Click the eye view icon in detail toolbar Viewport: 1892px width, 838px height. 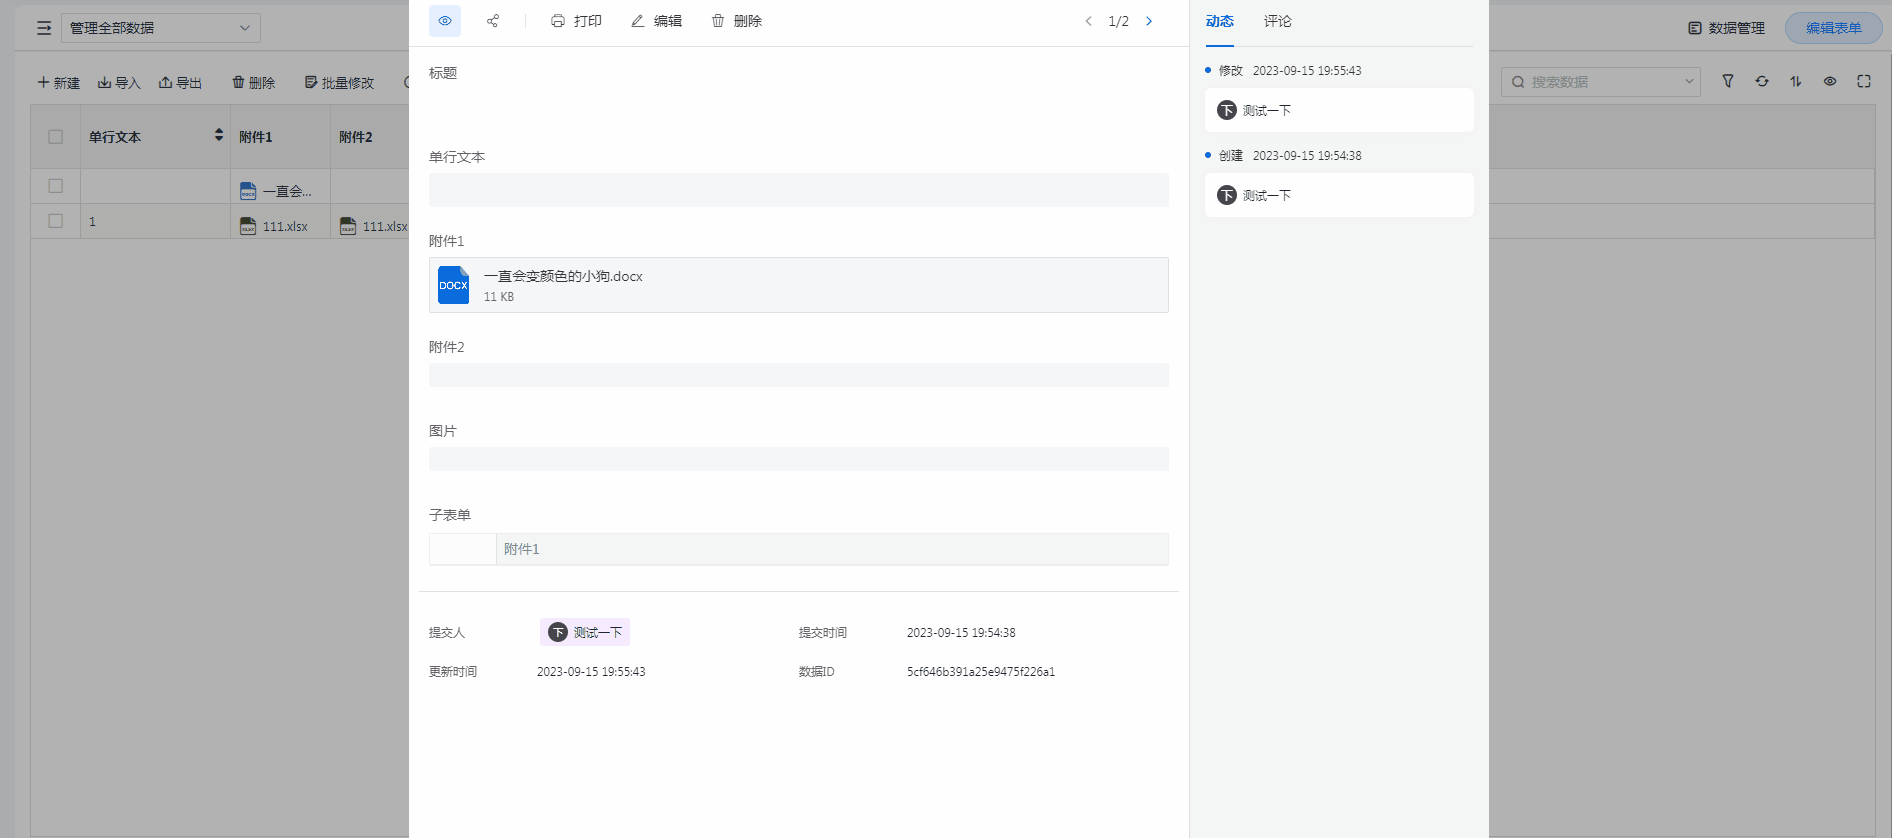pyautogui.click(x=445, y=21)
